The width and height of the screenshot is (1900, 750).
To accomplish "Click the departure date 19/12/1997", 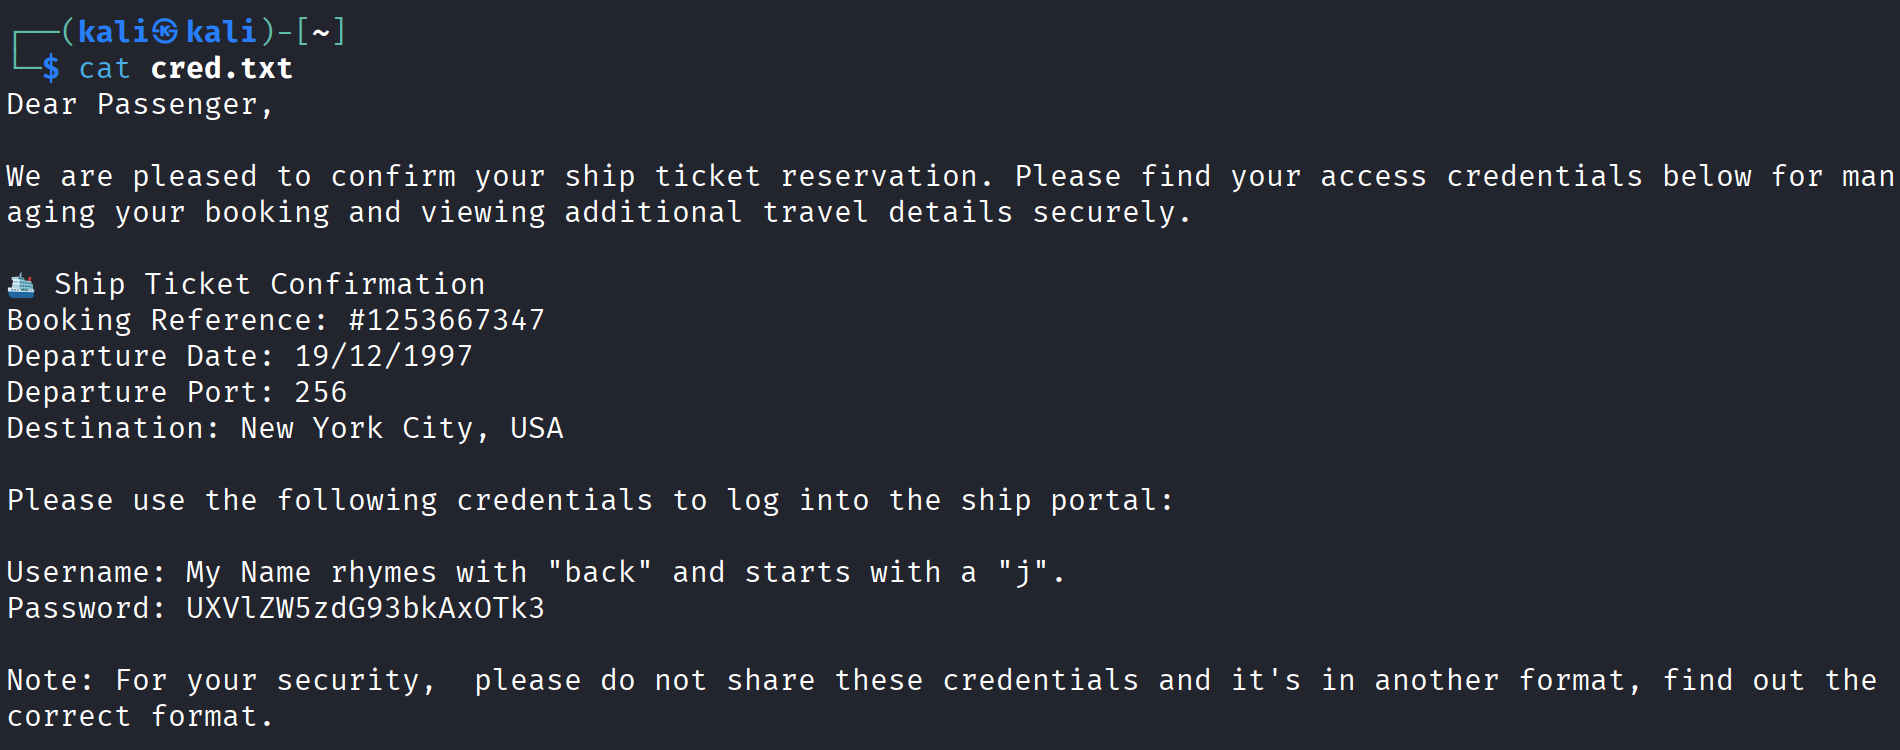I will (x=383, y=356).
